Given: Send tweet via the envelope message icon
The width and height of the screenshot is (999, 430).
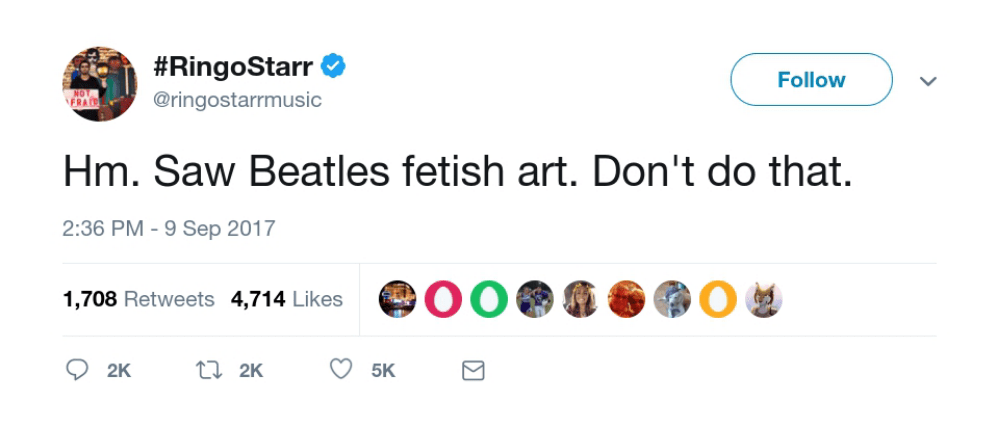Looking at the screenshot, I should (x=473, y=371).
